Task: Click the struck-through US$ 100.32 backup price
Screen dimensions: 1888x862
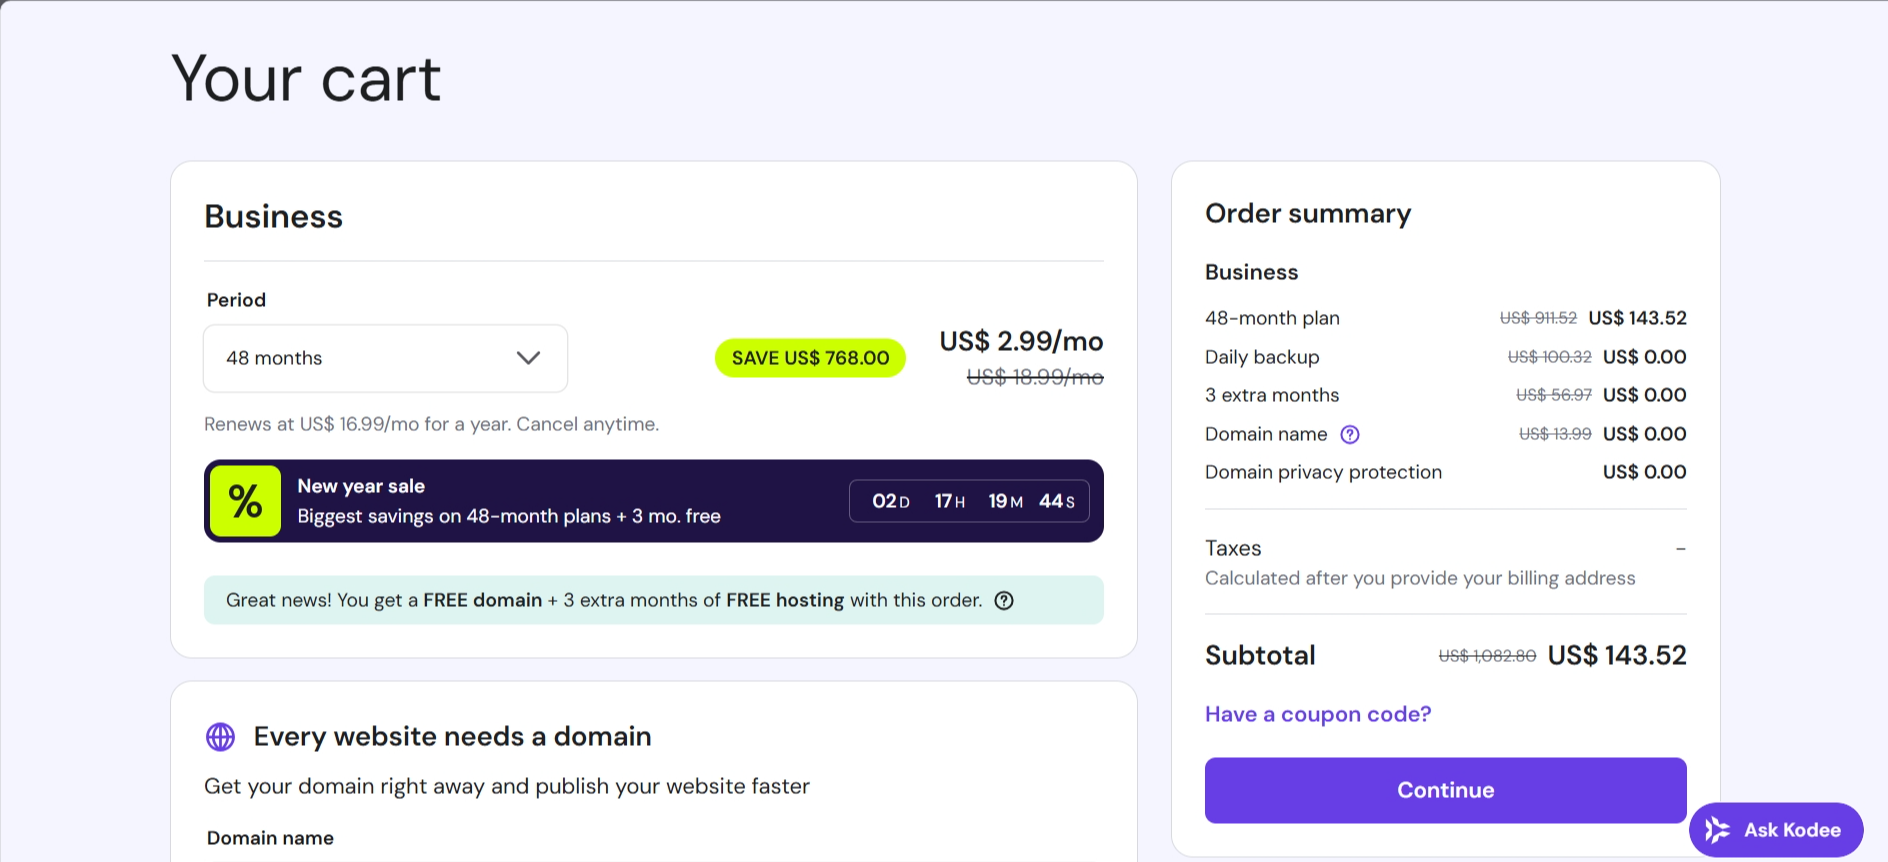Action: (1549, 357)
